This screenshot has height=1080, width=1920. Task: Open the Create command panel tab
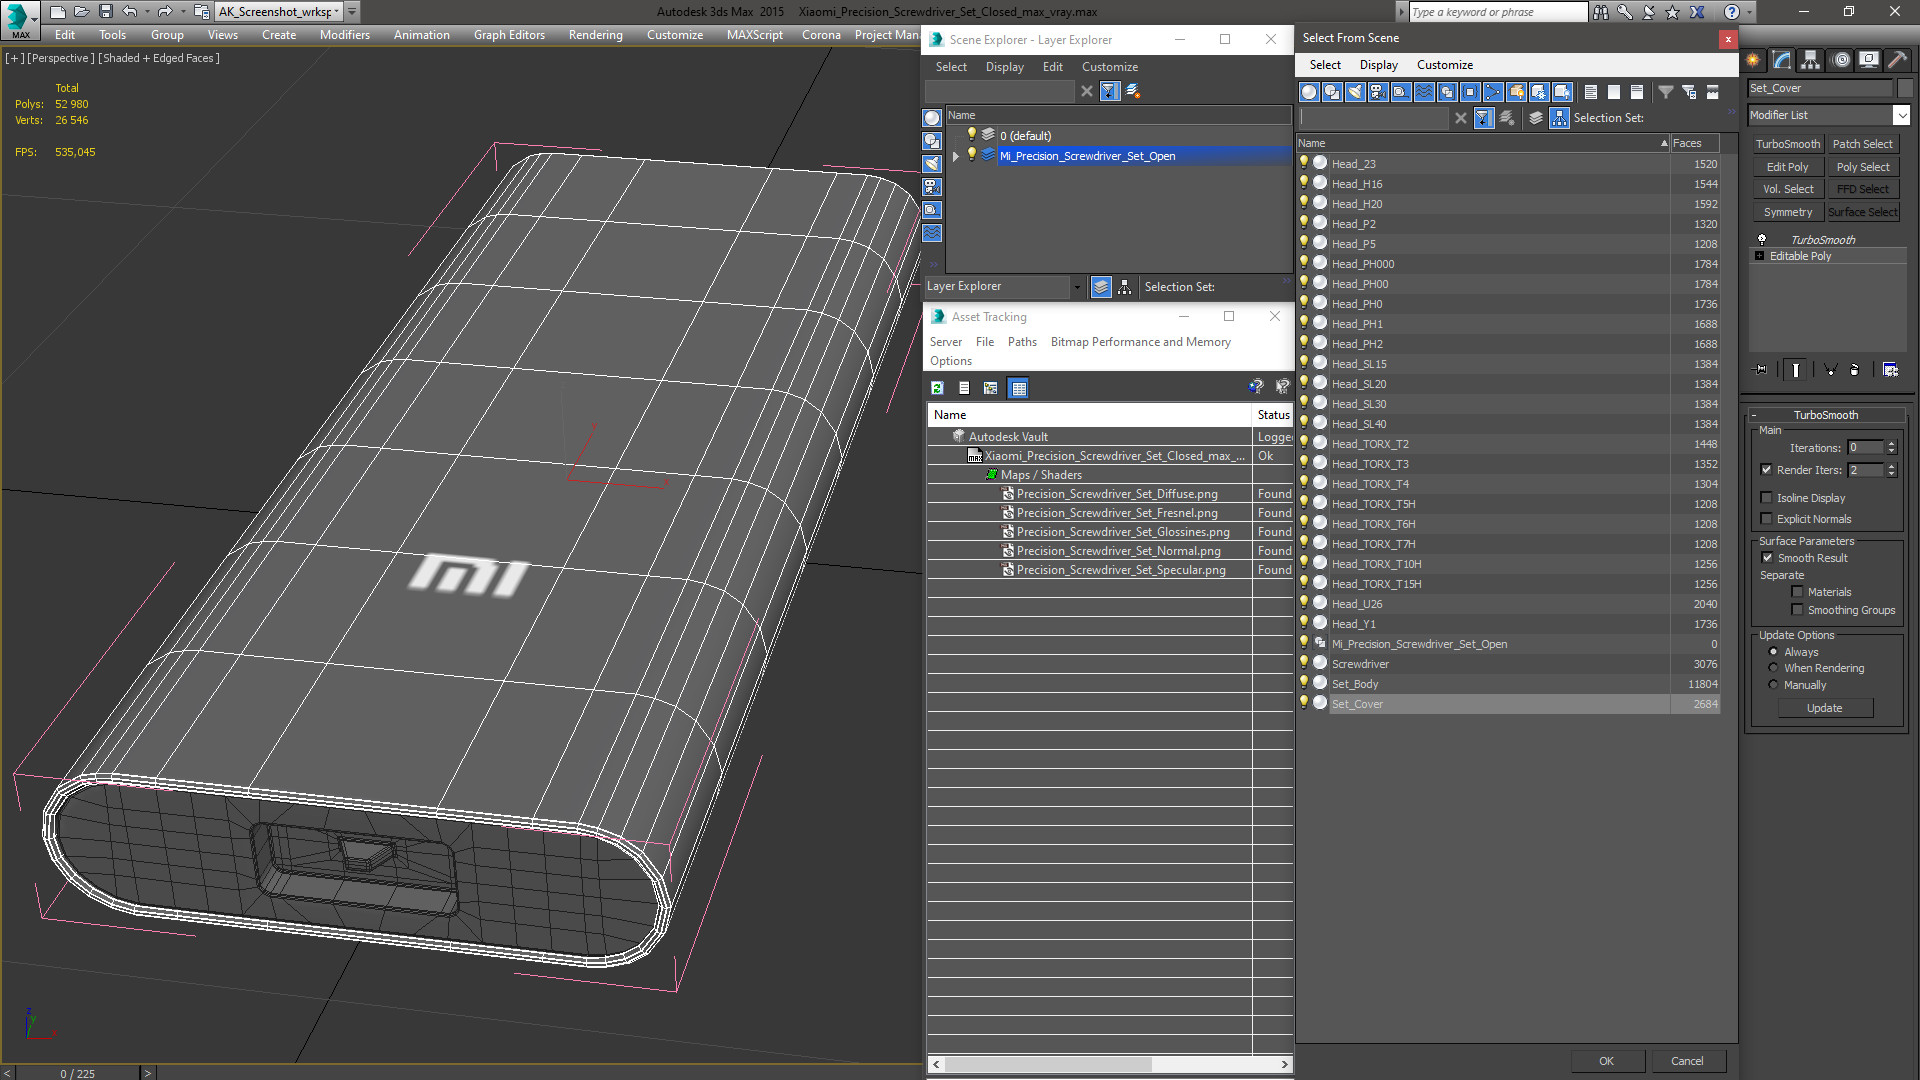1753,60
